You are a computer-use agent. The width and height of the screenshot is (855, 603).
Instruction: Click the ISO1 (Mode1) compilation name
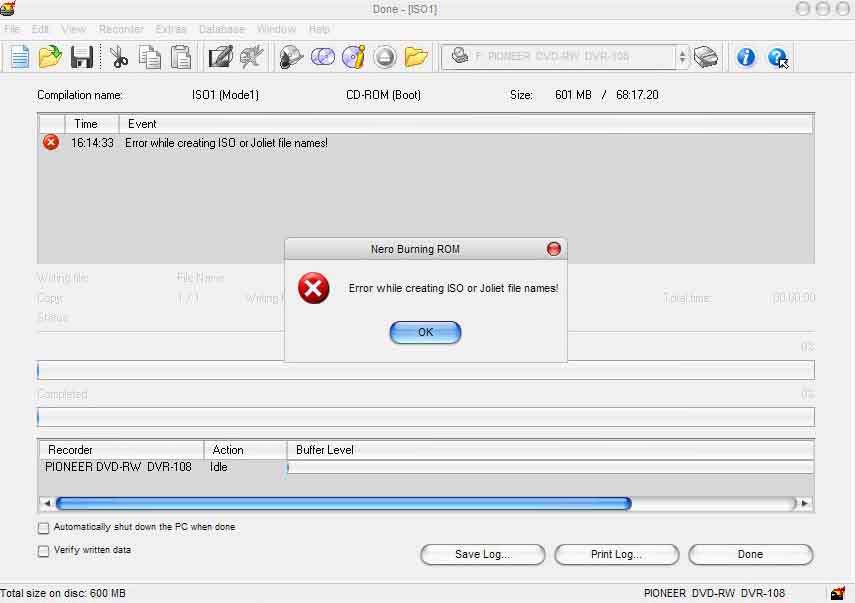[x=225, y=95]
